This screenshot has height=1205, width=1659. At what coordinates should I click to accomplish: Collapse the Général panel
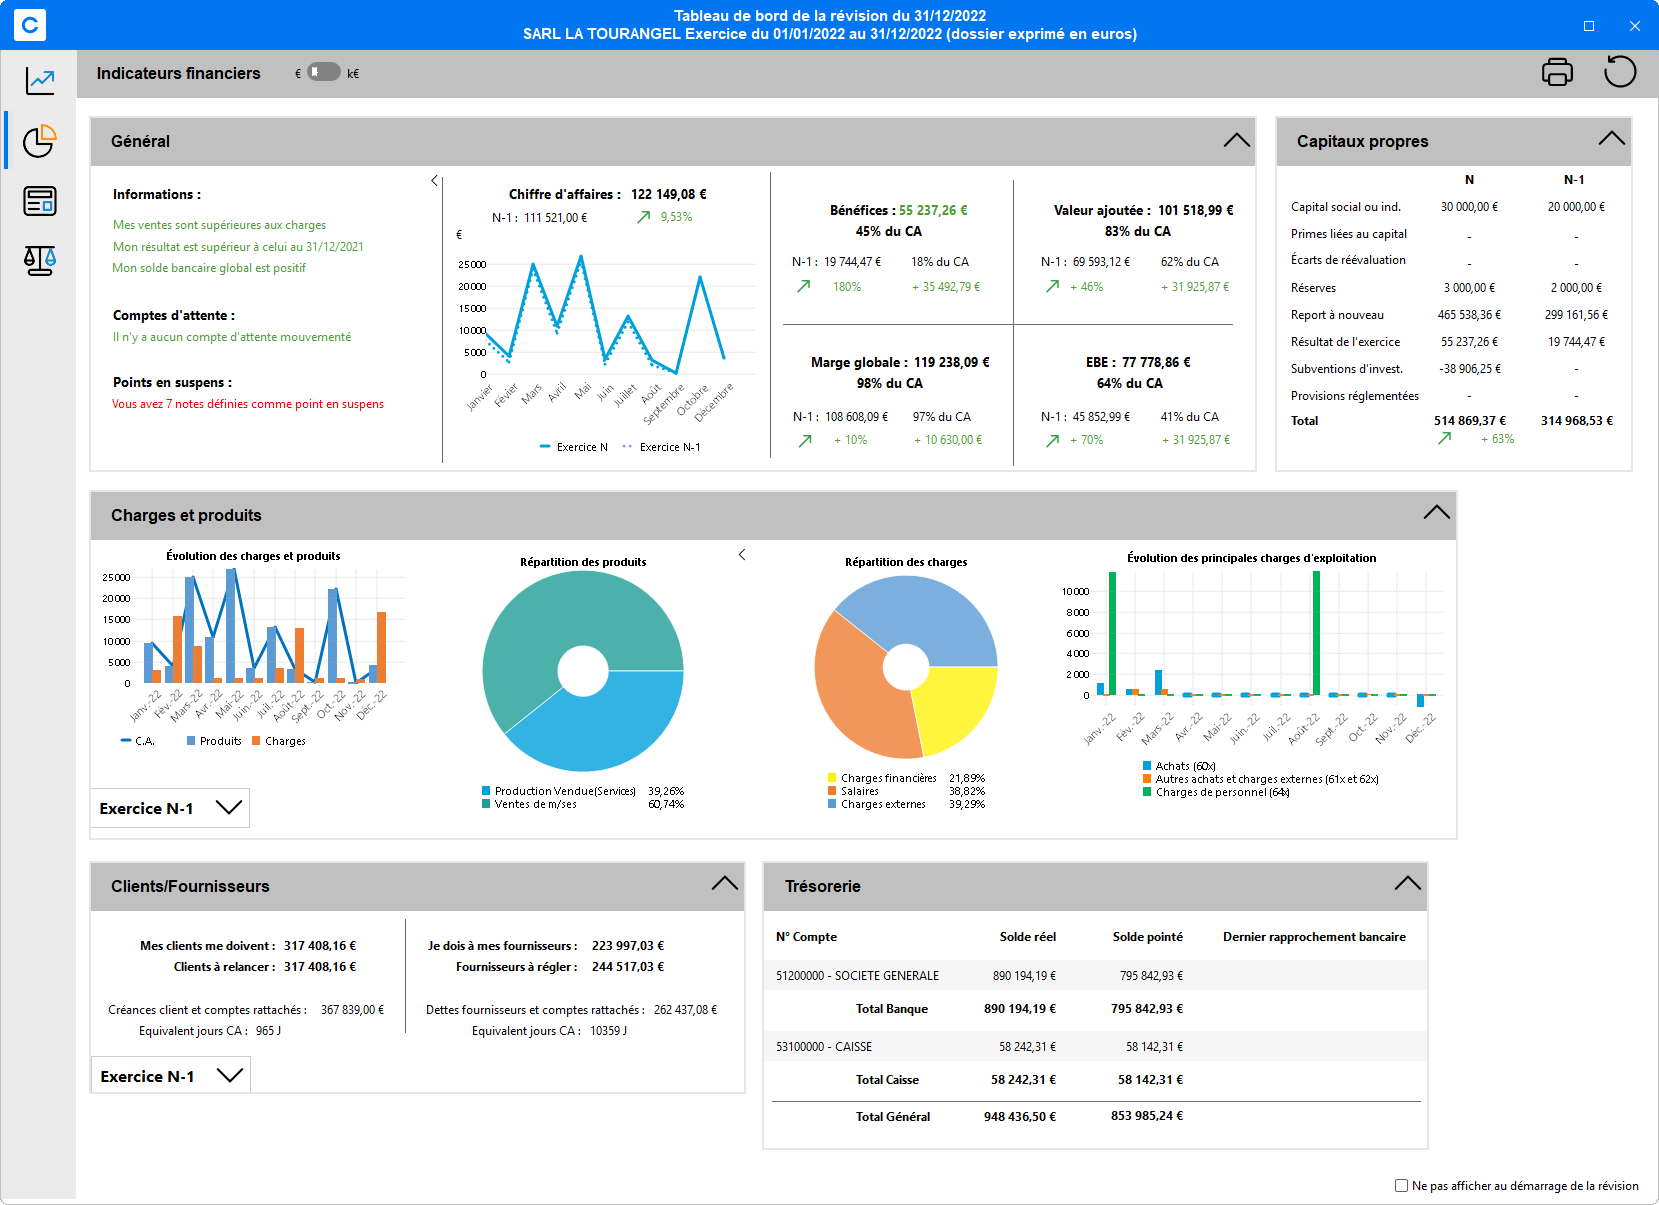pos(1236,140)
